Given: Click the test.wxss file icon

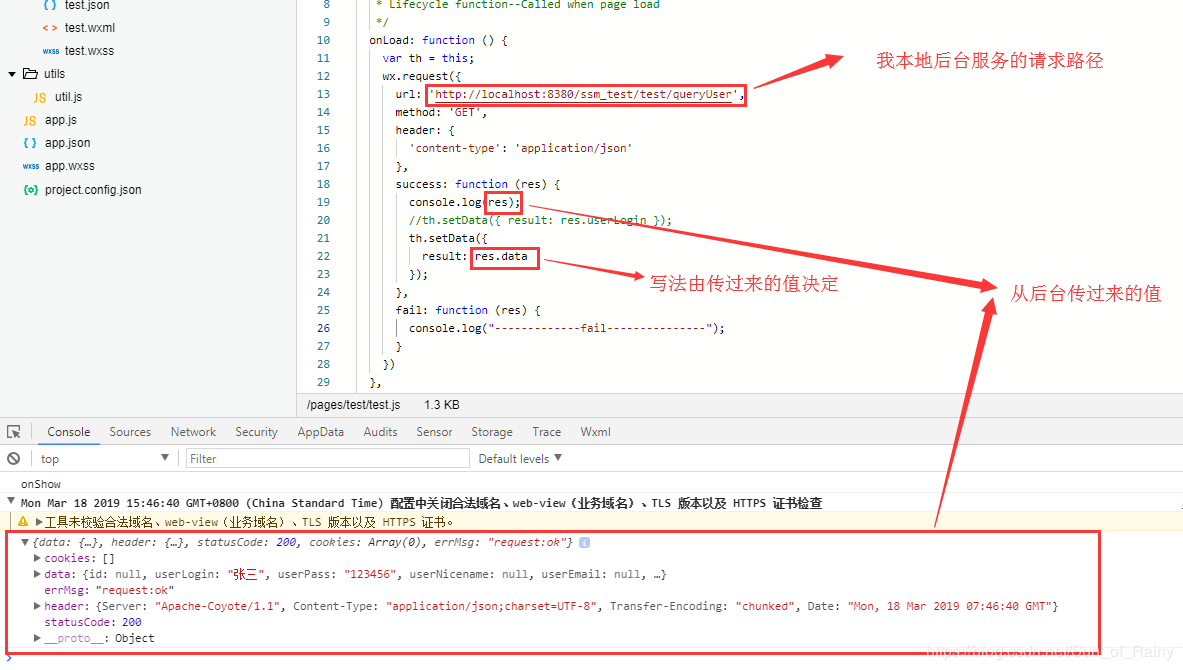Looking at the screenshot, I should point(51,51).
